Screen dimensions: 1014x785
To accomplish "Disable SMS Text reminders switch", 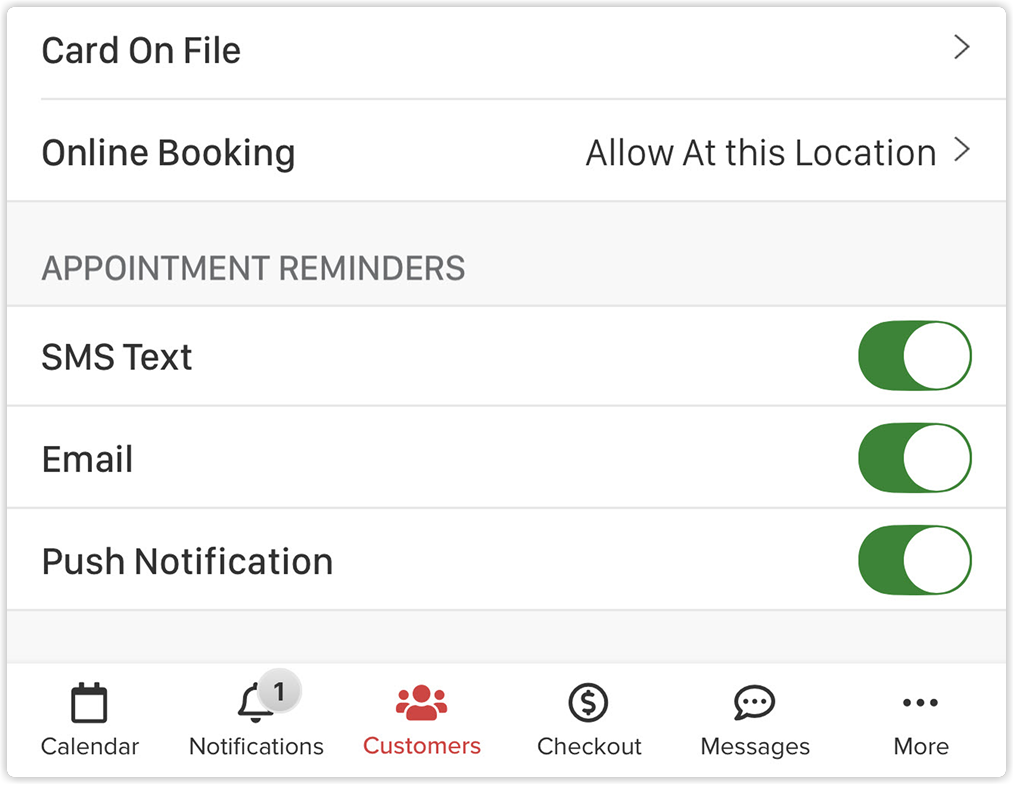I will click(x=915, y=356).
